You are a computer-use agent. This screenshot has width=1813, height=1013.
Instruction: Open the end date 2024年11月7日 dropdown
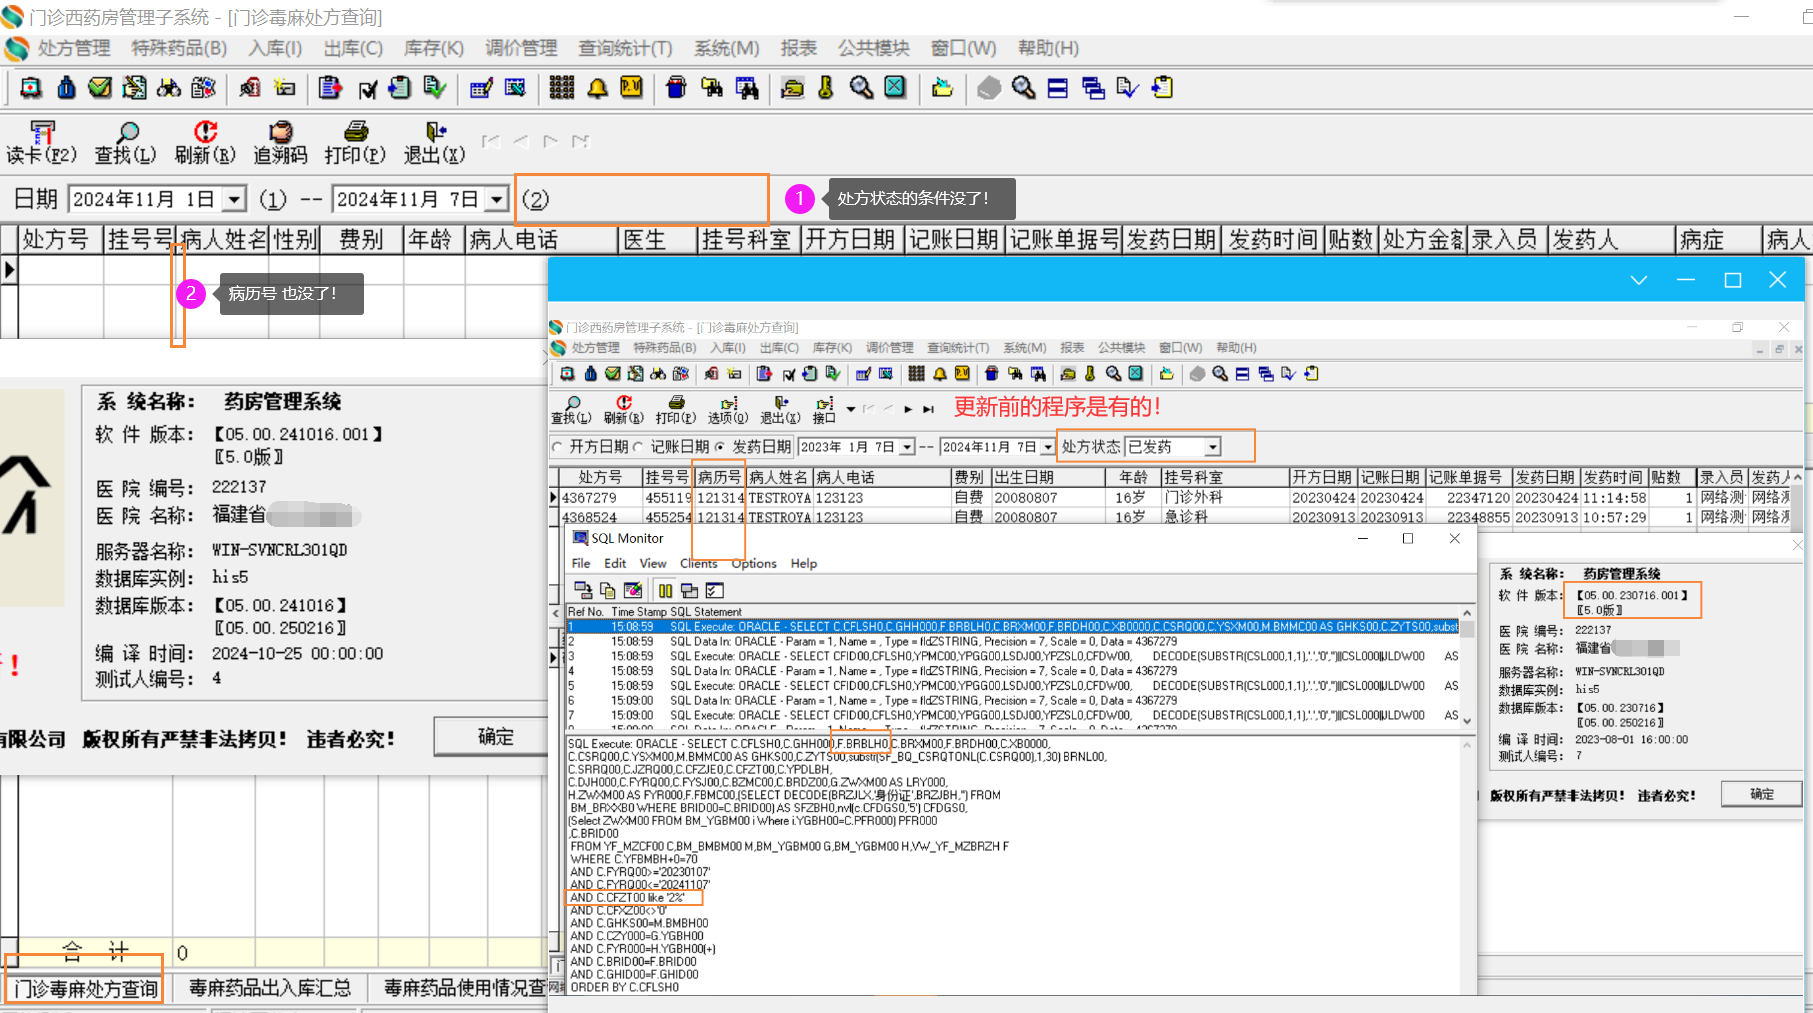[x=496, y=199]
